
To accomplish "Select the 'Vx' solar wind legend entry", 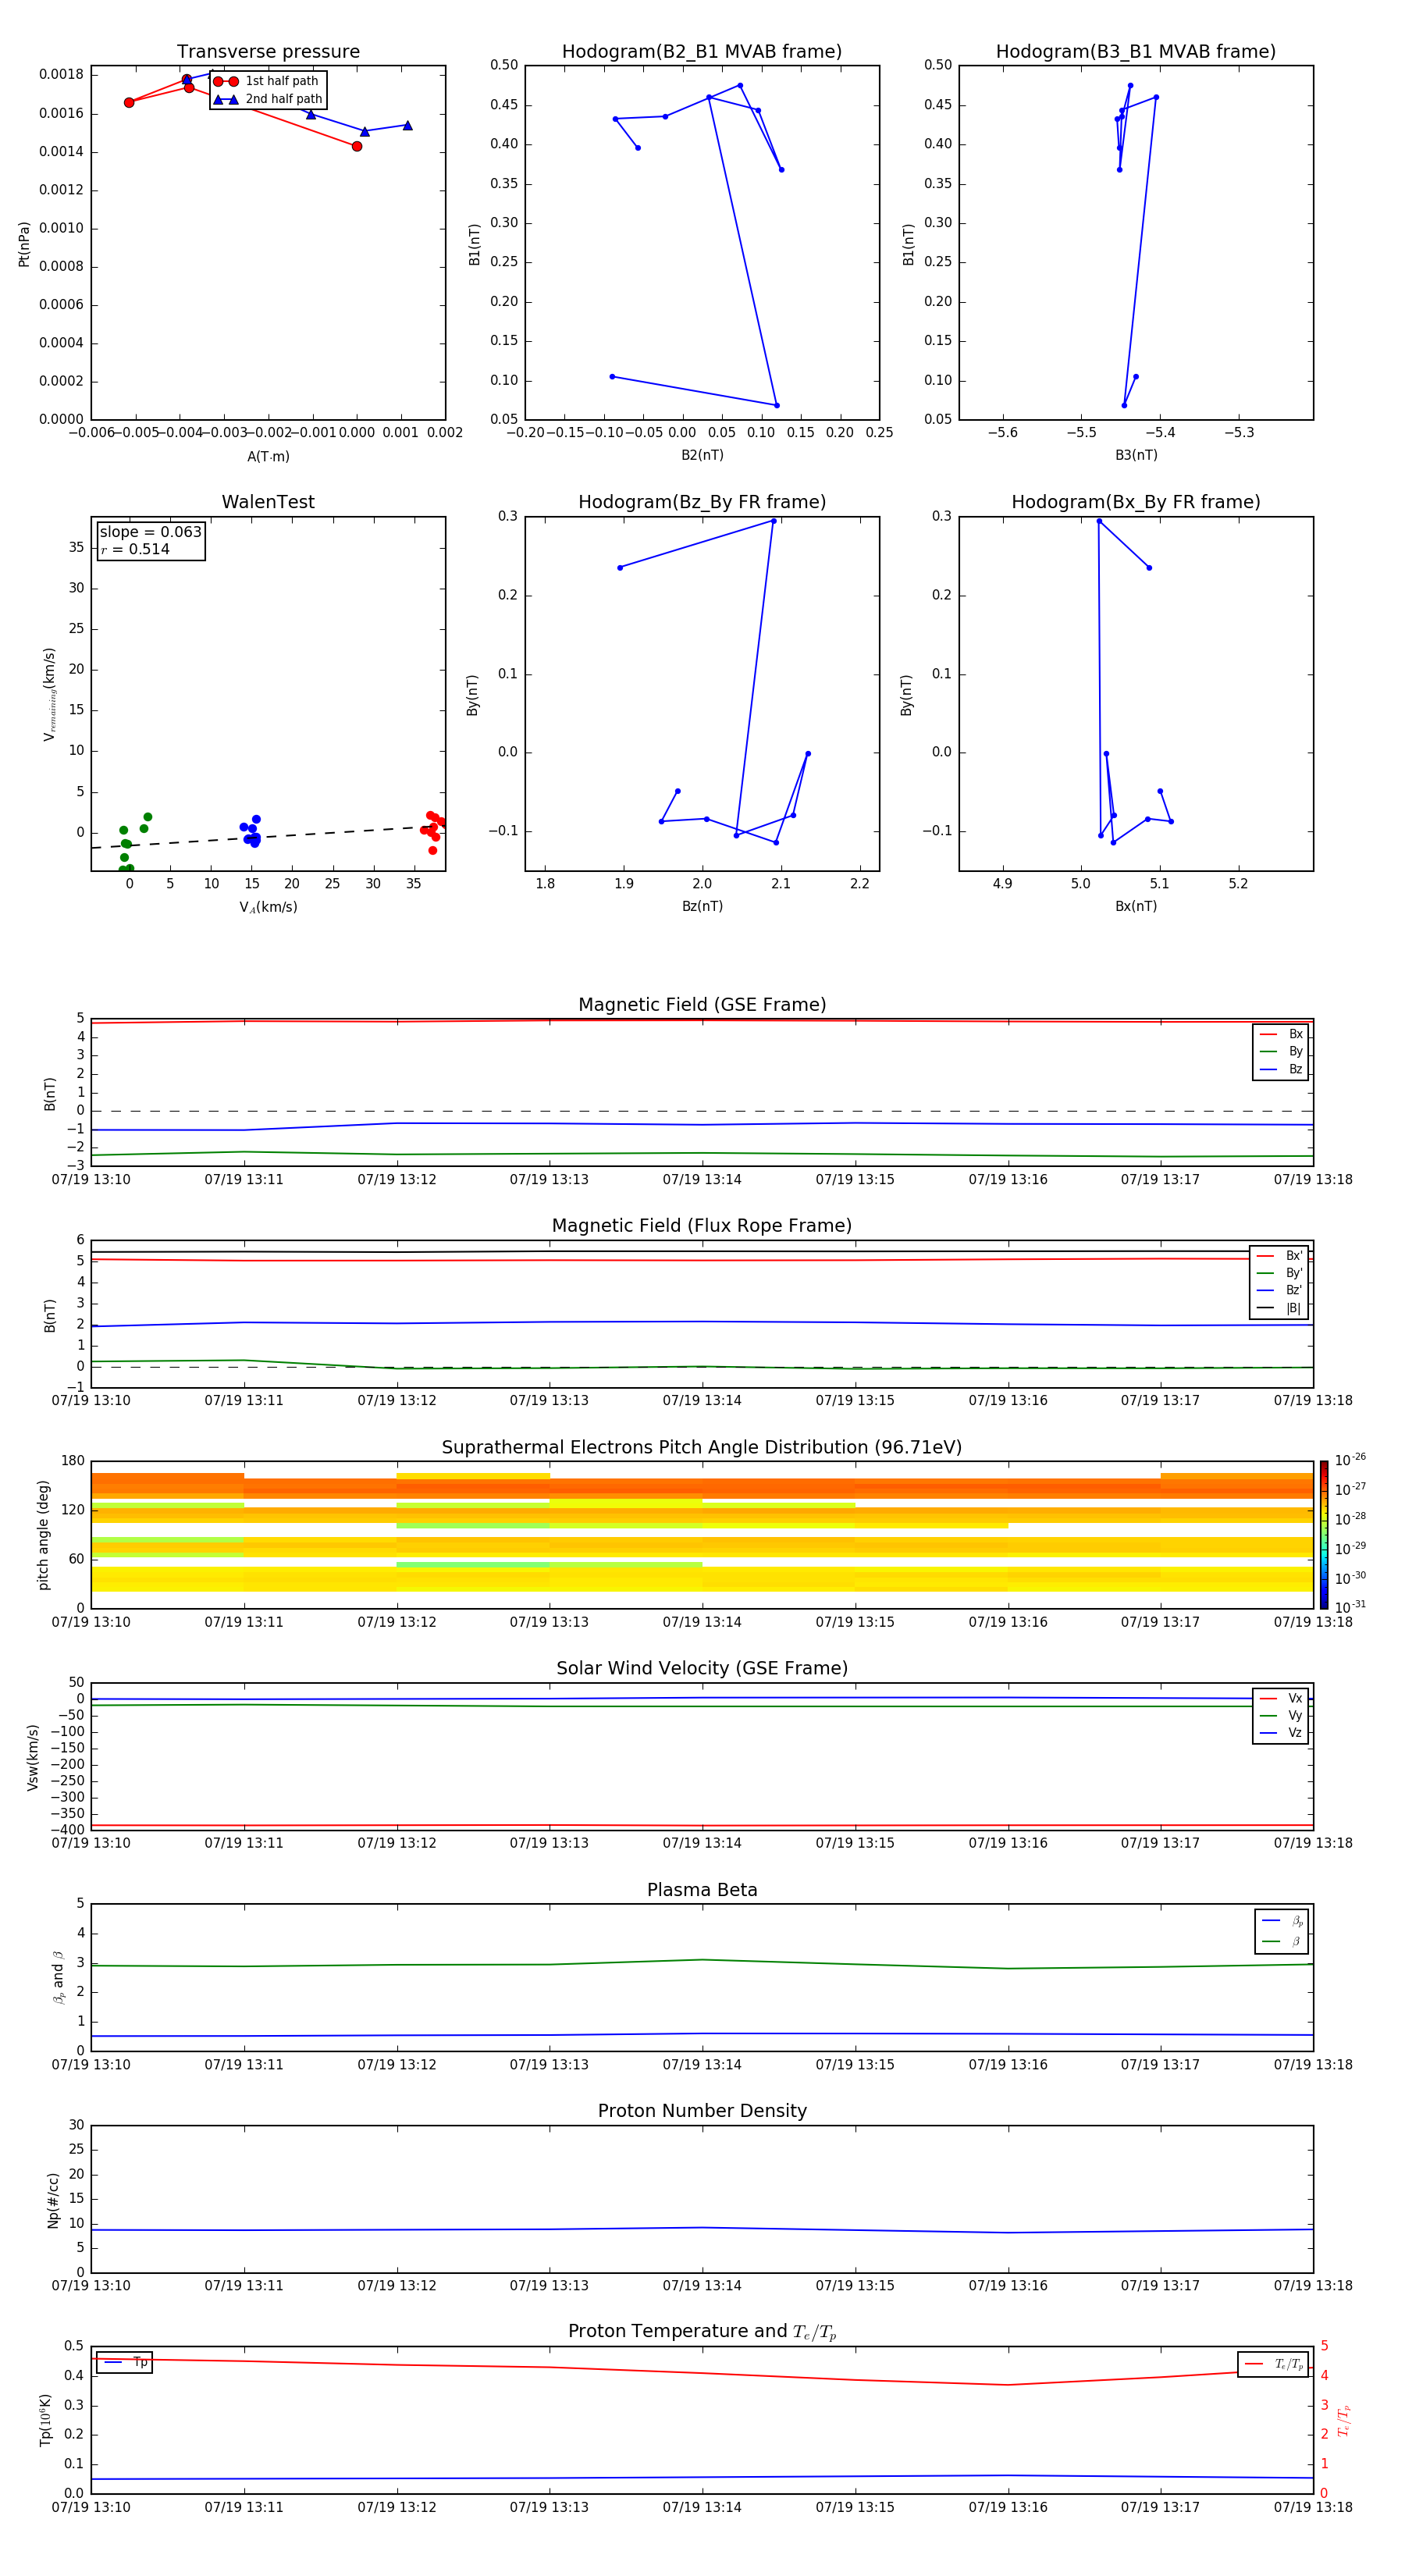I will (x=1281, y=1698).
